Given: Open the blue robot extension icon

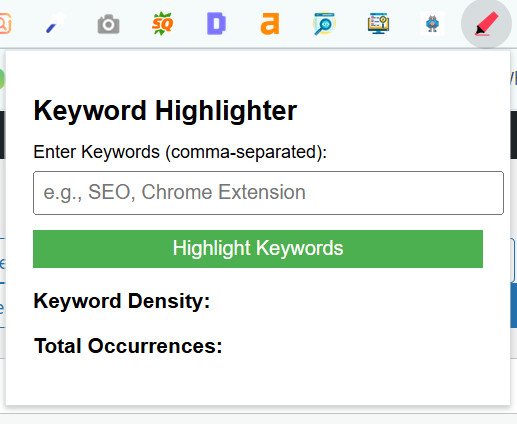Looking at the screenshot, I should [x=432, y=24].
